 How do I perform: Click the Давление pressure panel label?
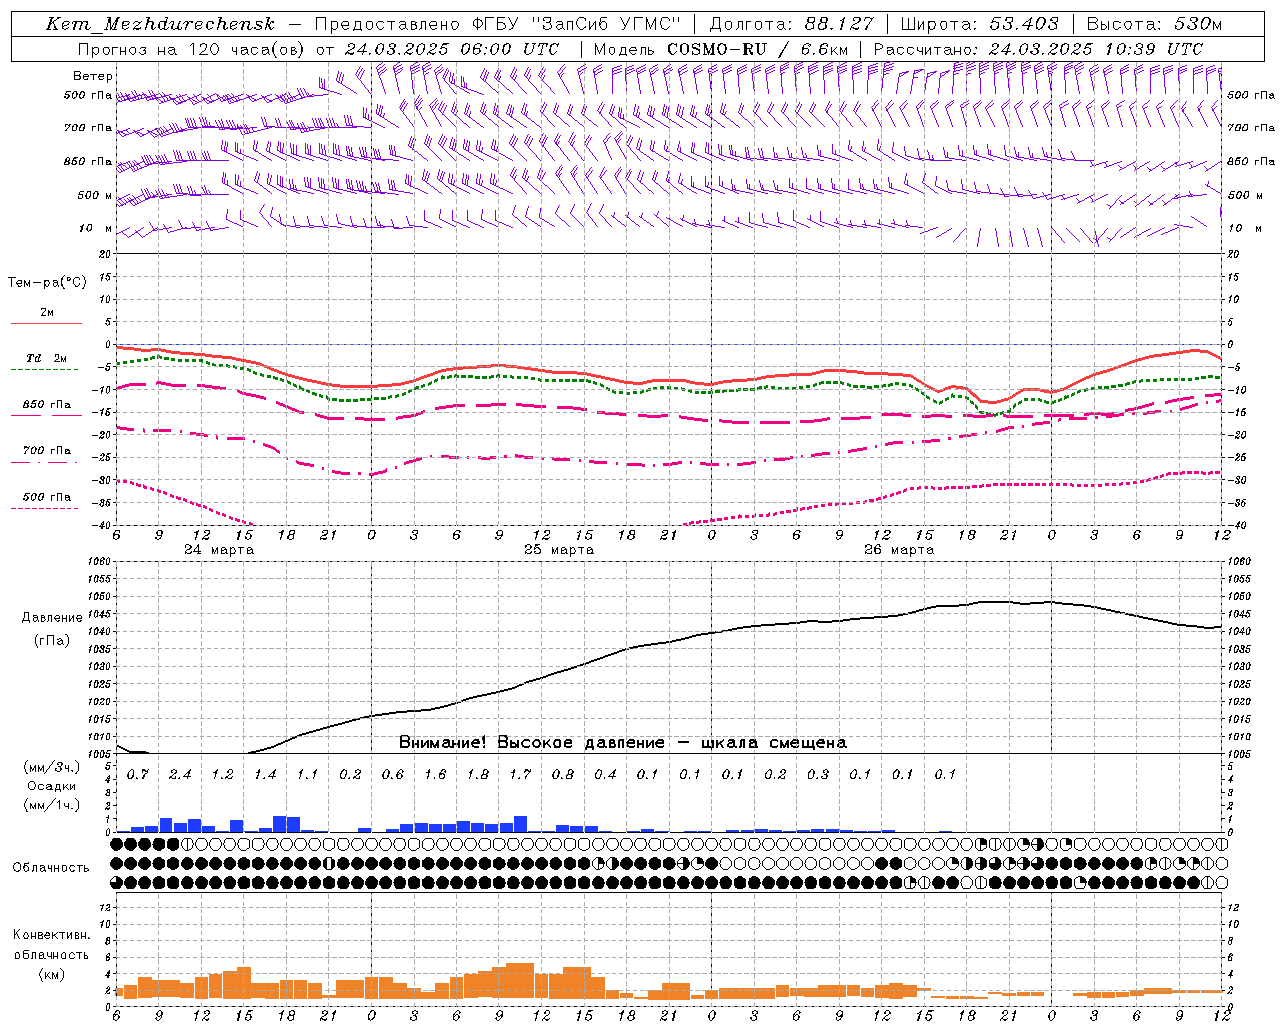(x=52, y=618)
